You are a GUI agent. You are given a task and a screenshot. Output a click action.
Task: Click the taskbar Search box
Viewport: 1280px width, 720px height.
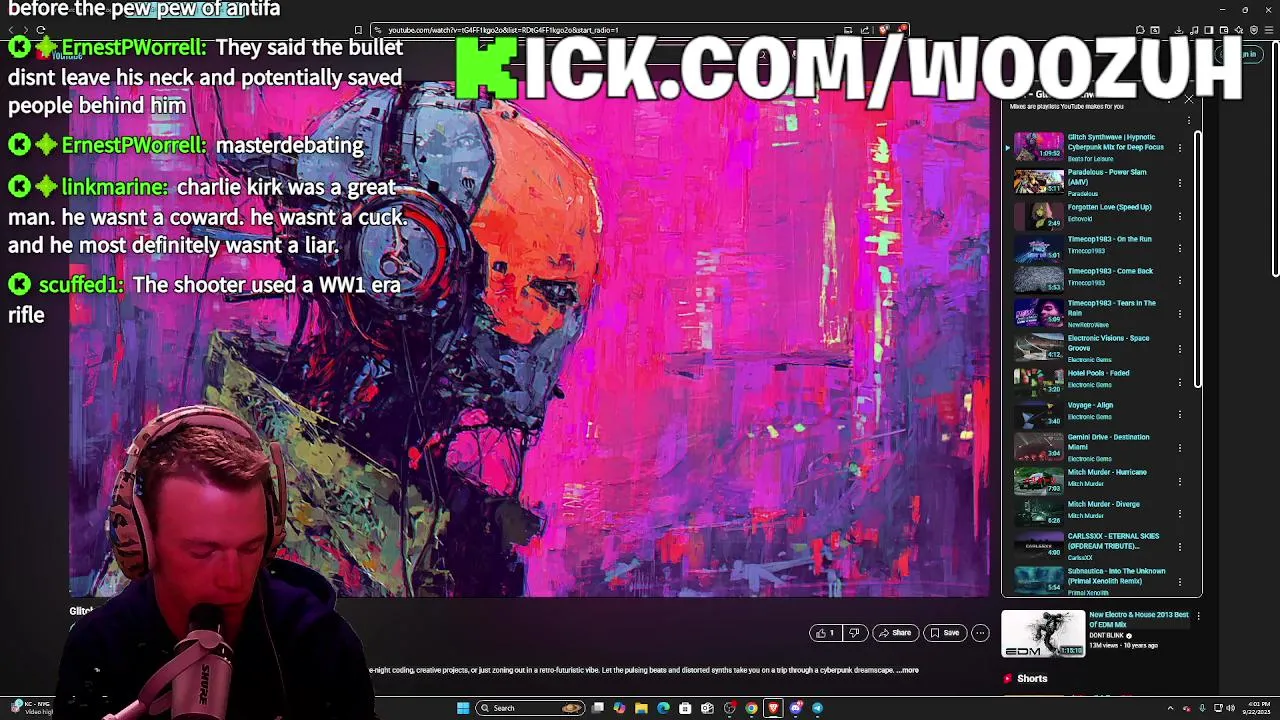[x=530, y=708]
